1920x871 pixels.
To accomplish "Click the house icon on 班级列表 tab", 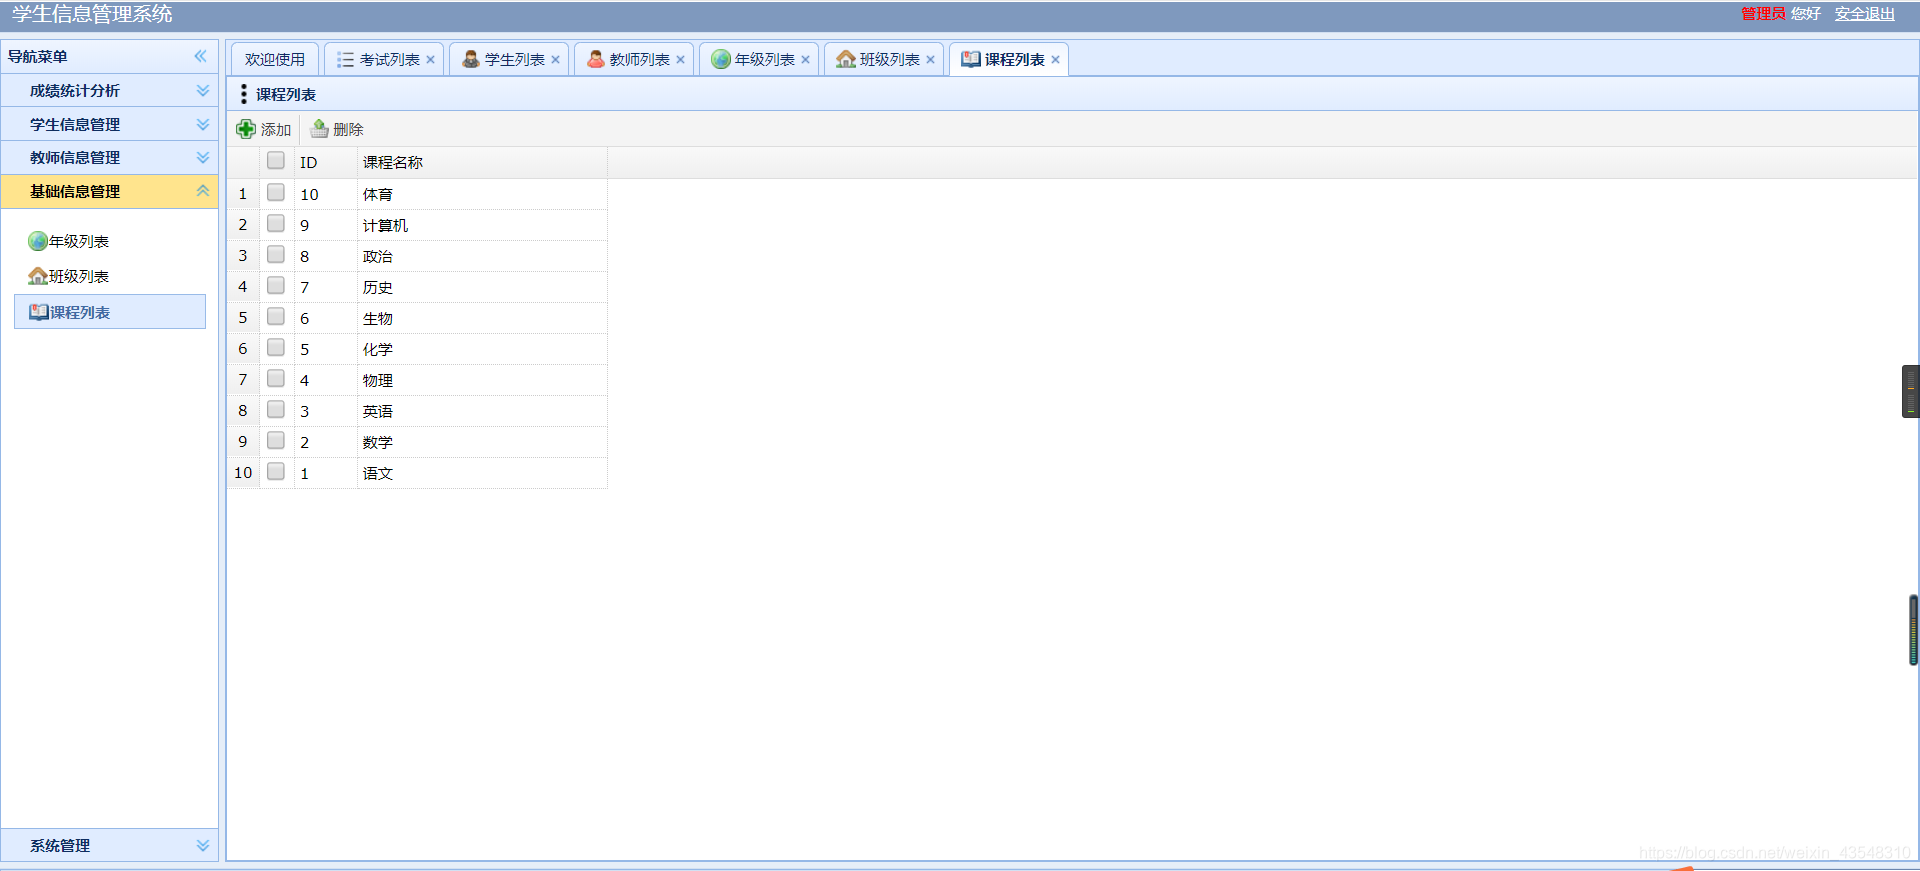I will click(x=845, y=59).
